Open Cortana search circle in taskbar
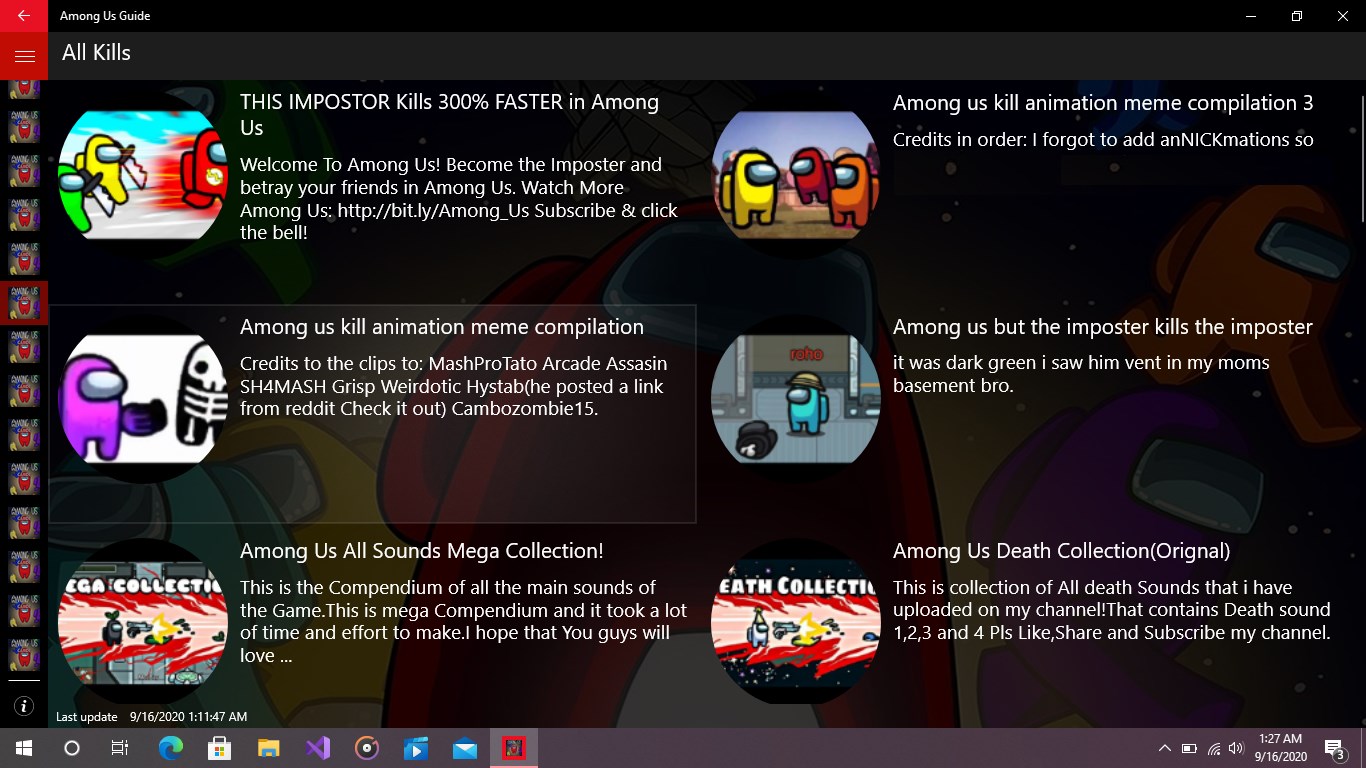Screen dimensions: 1366x768 [72, 748]
